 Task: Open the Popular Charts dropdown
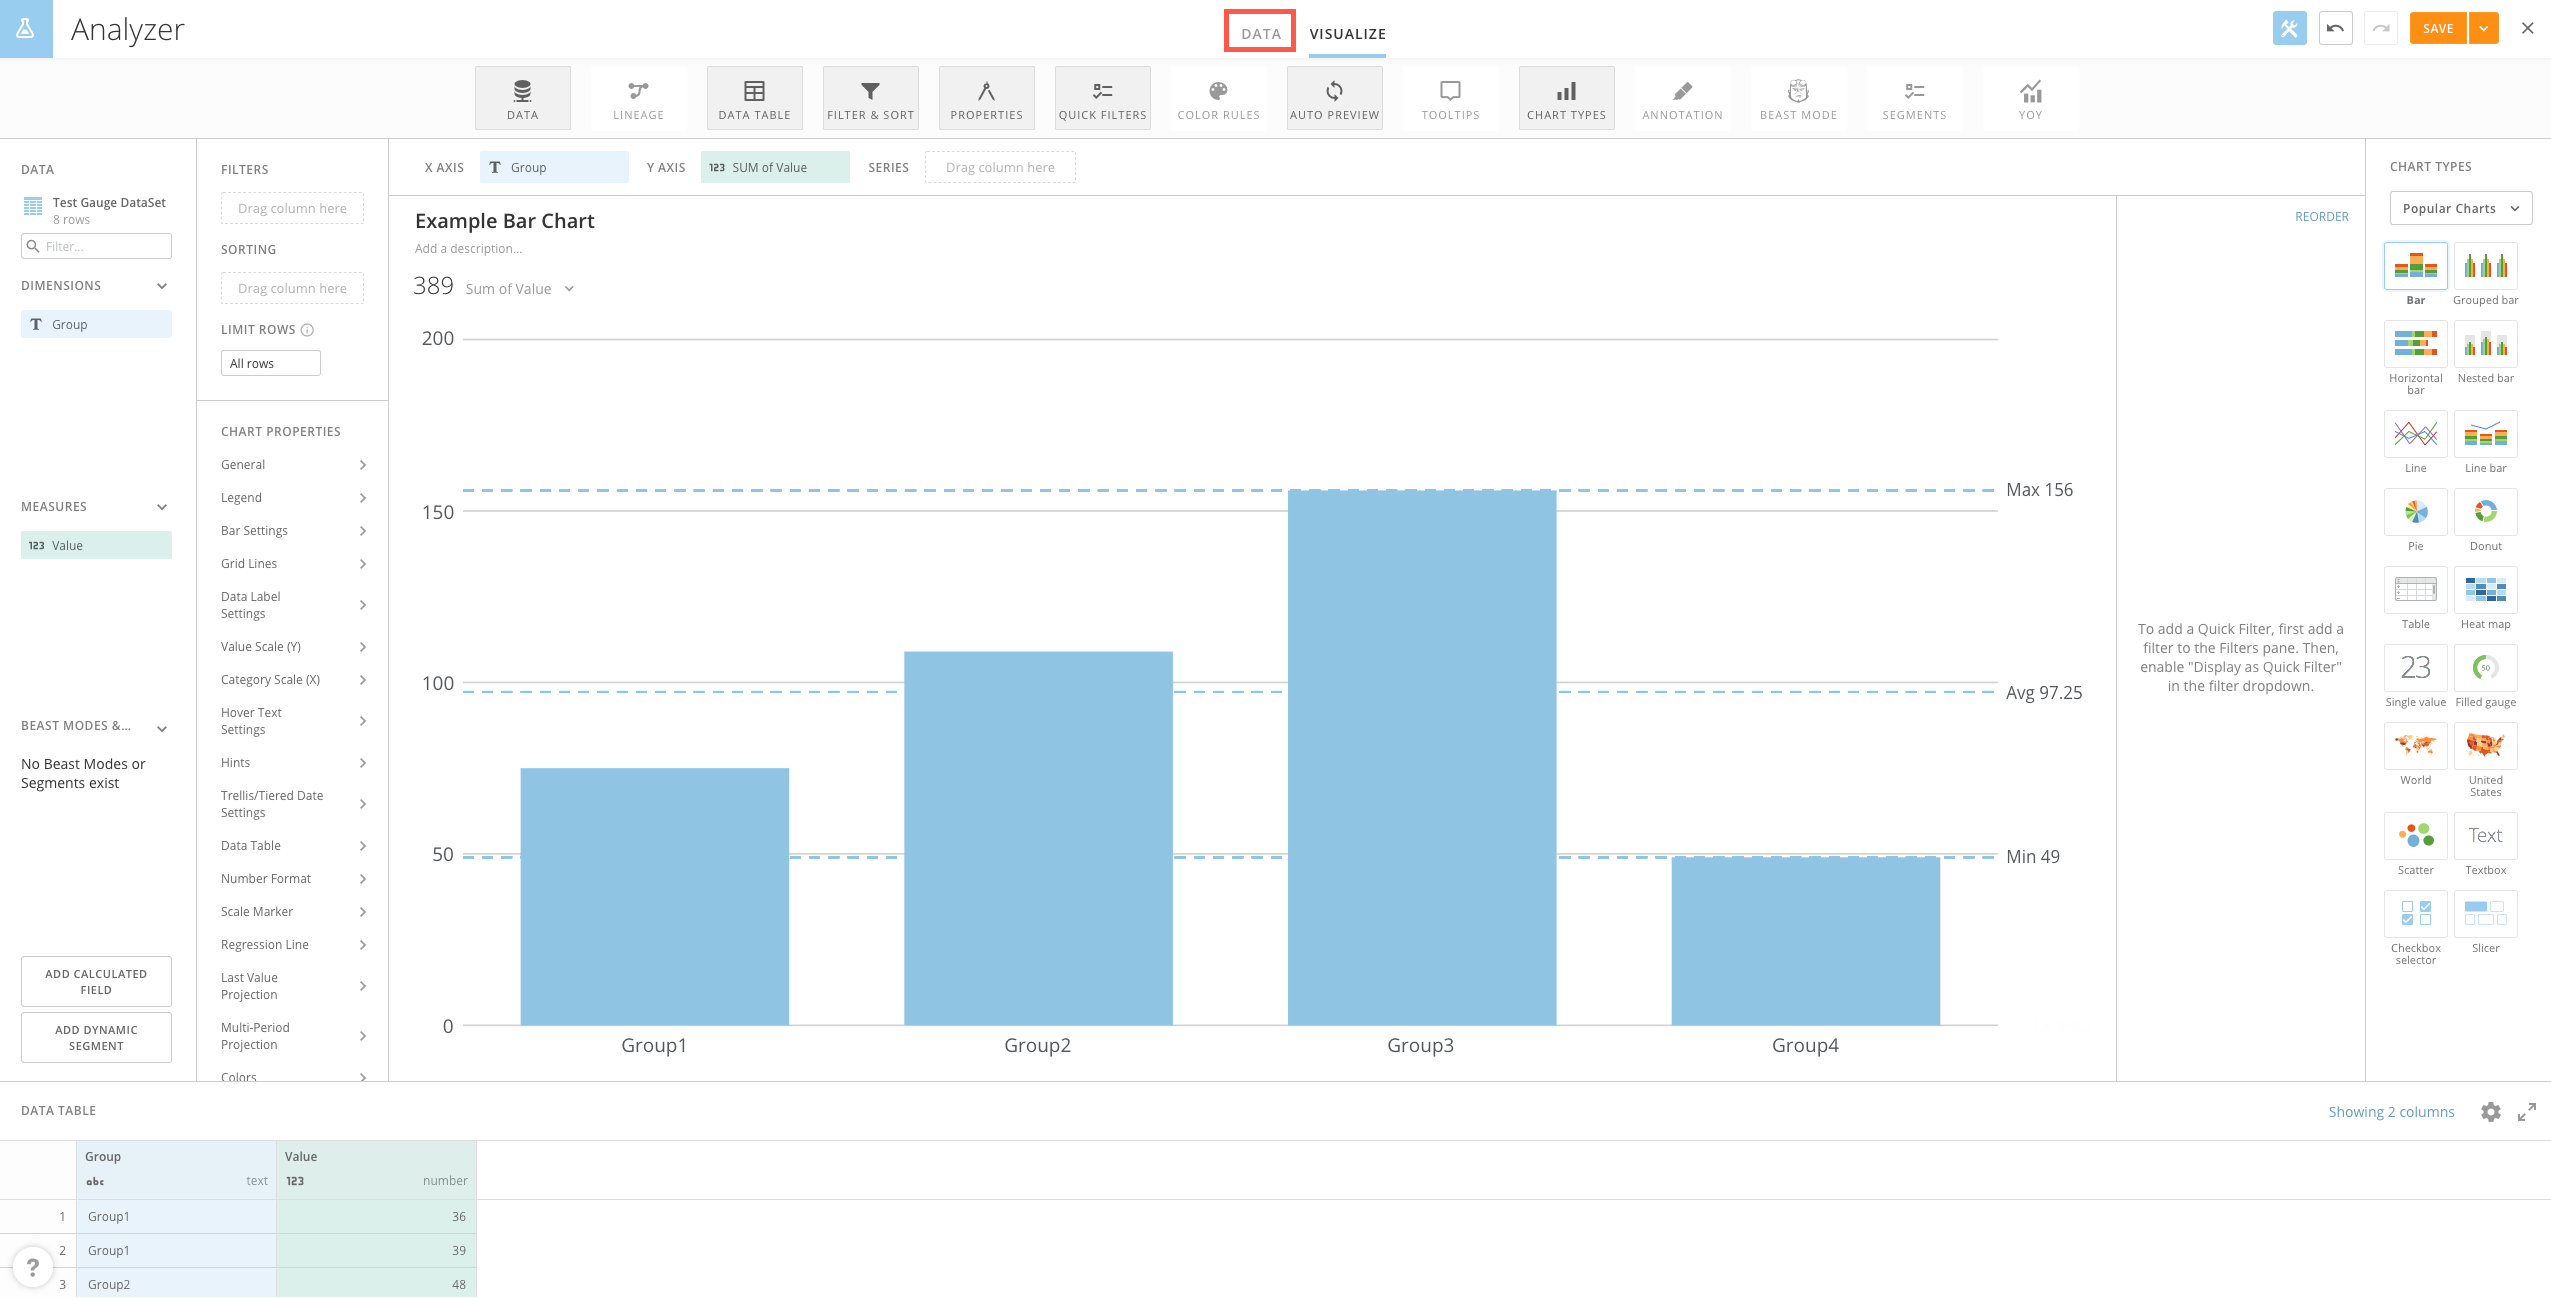2459,207
